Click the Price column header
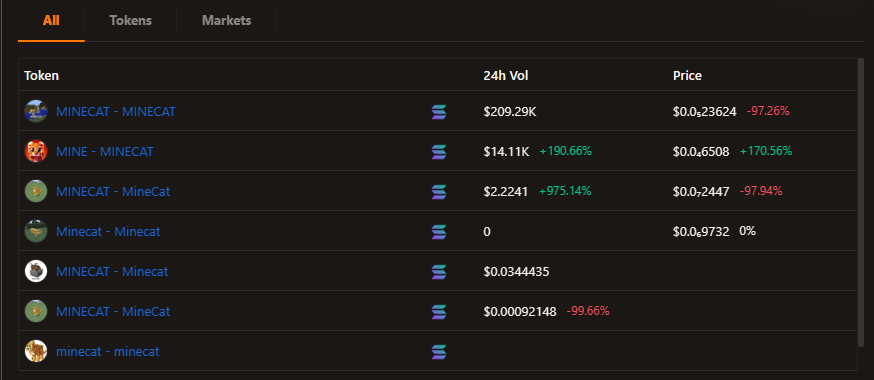 (687, 76)
